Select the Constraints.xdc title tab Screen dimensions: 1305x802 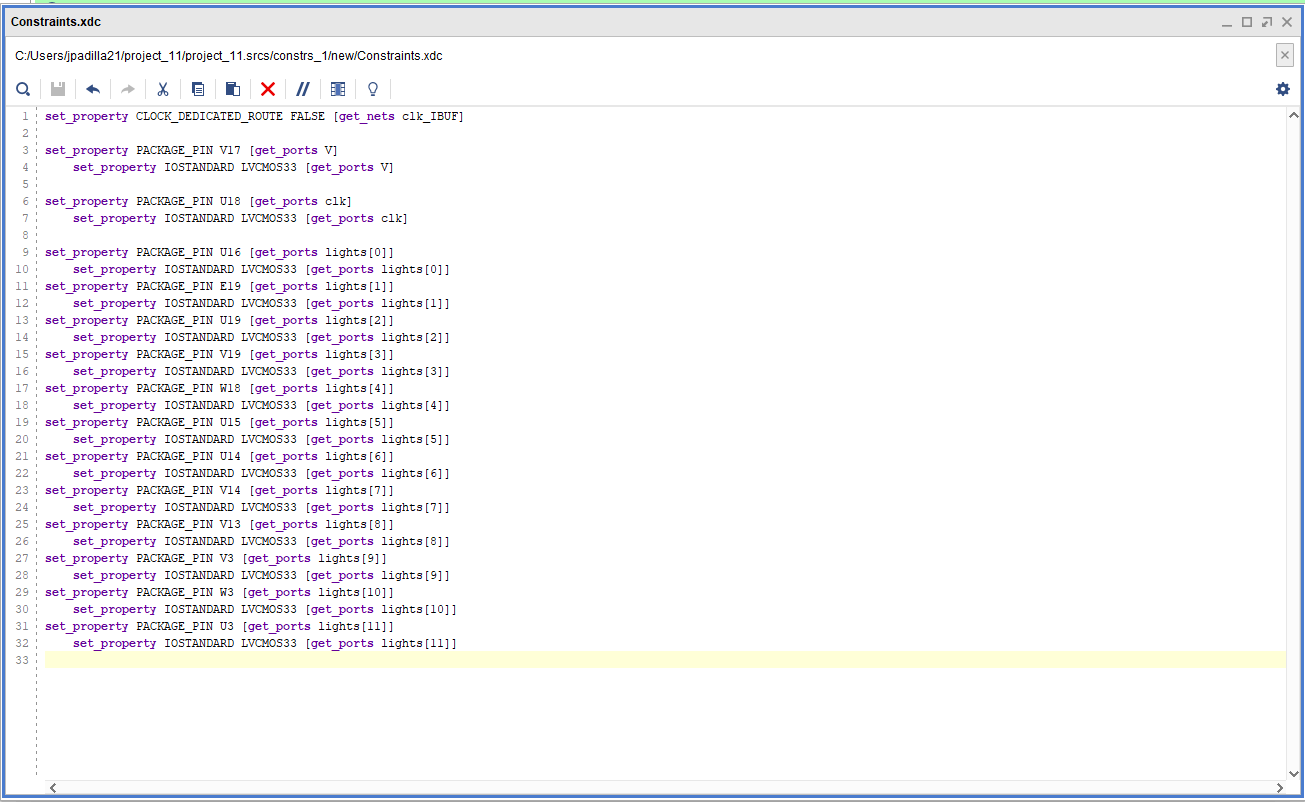click(55, 21)
